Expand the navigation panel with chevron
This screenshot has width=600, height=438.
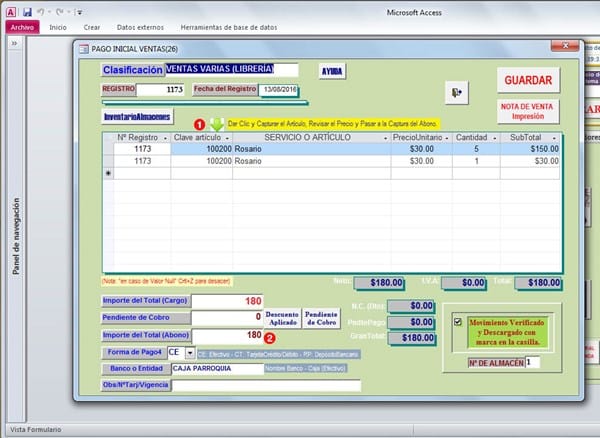13,44
